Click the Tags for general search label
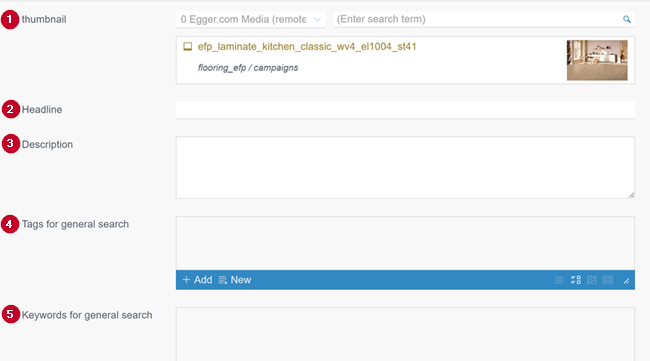The width and height of the screenshot is (650, 361). tap(75, 224)
